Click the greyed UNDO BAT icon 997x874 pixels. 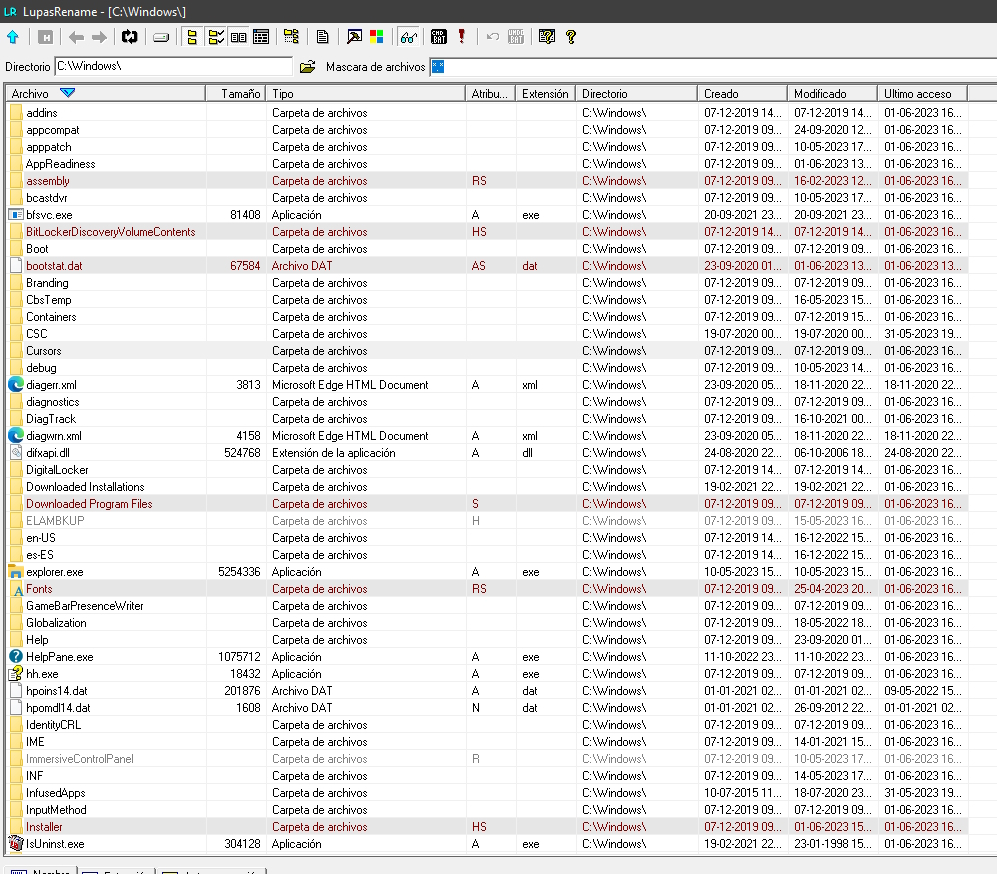[x=516, y=37]
